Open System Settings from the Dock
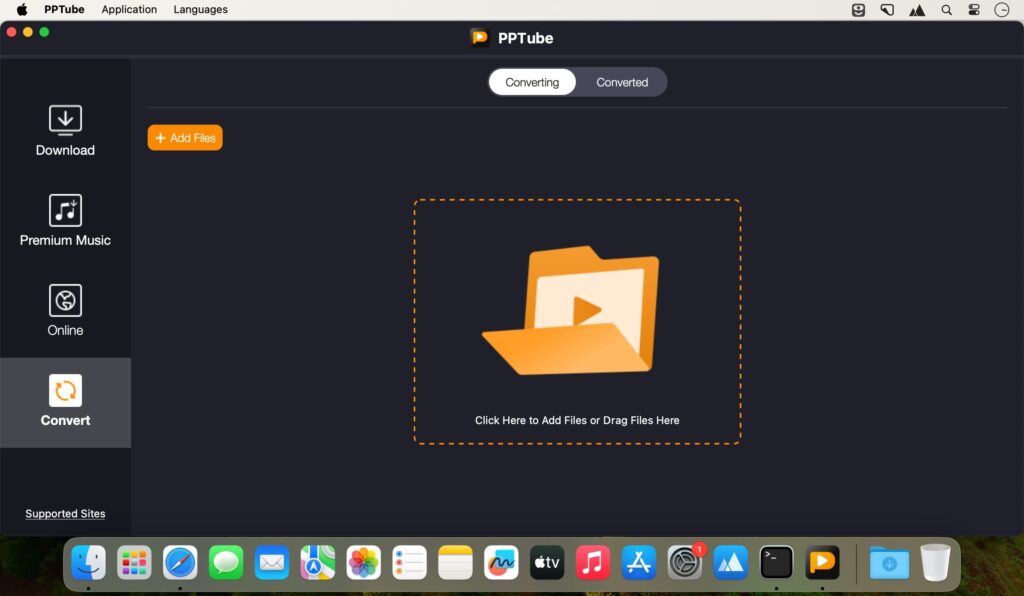Viewport: 1024px width, 596px height. point(685,562)
